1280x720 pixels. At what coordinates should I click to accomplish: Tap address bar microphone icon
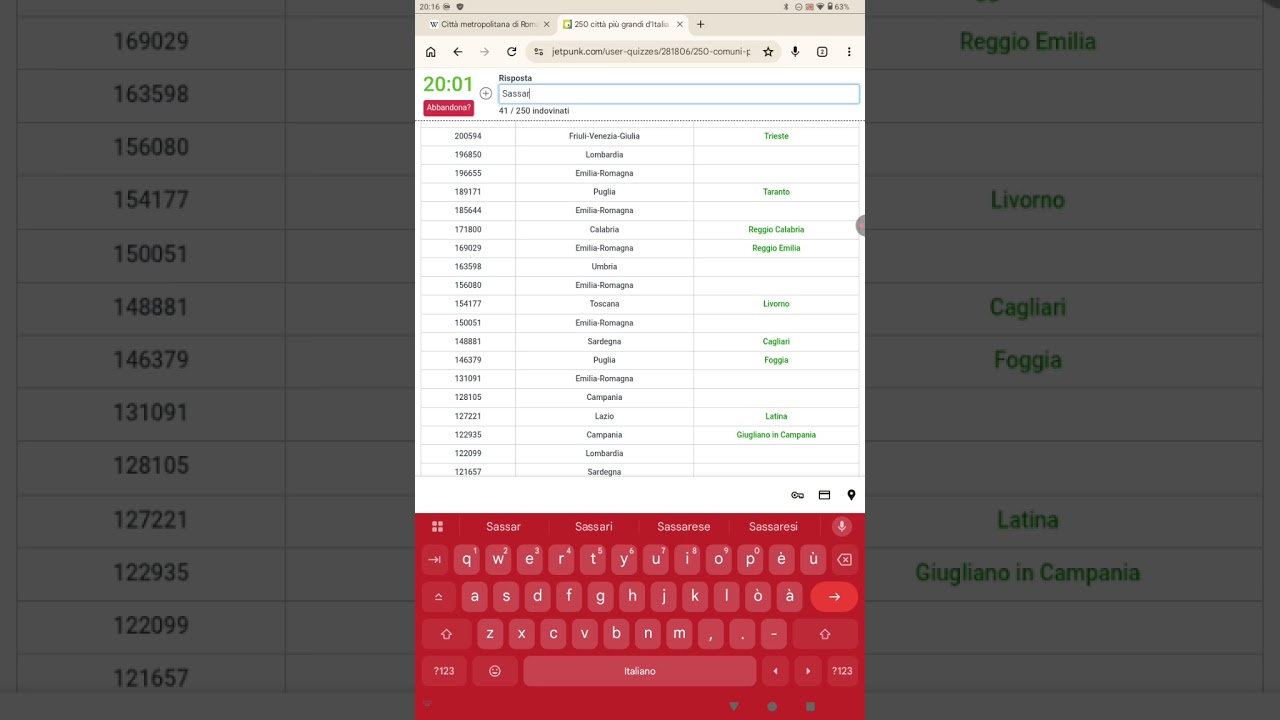[x=795, y=52]
